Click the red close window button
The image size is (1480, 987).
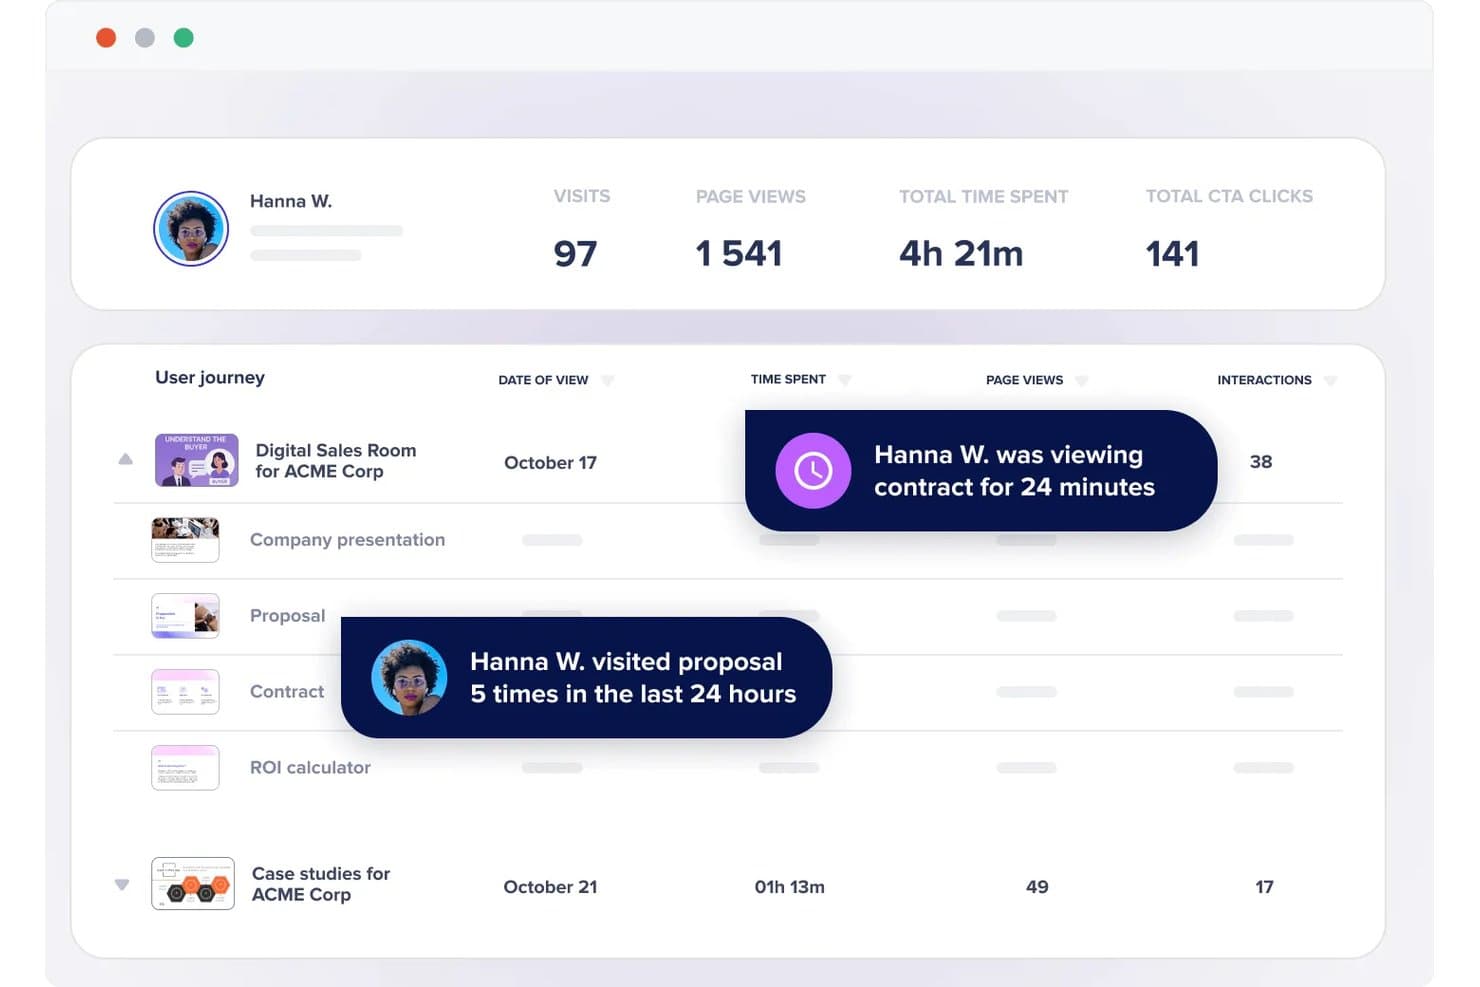pyautogui.click(x=106, y=38)
